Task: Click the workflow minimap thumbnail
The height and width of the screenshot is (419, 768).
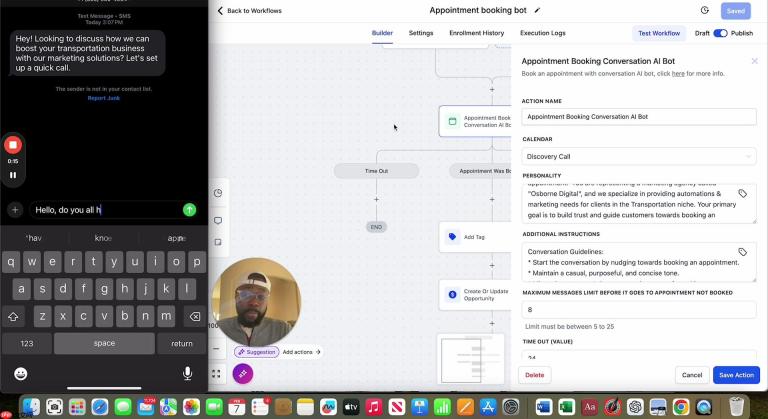Action: click(x=471, y=360)
